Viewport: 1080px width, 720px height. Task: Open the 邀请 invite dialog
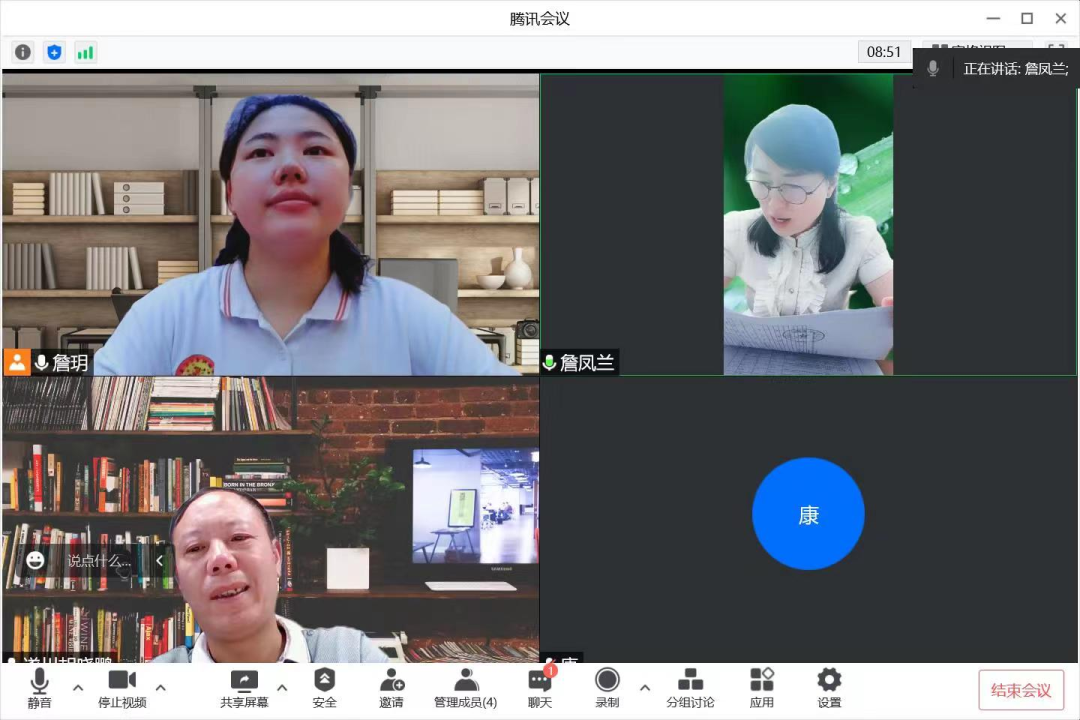391,688
